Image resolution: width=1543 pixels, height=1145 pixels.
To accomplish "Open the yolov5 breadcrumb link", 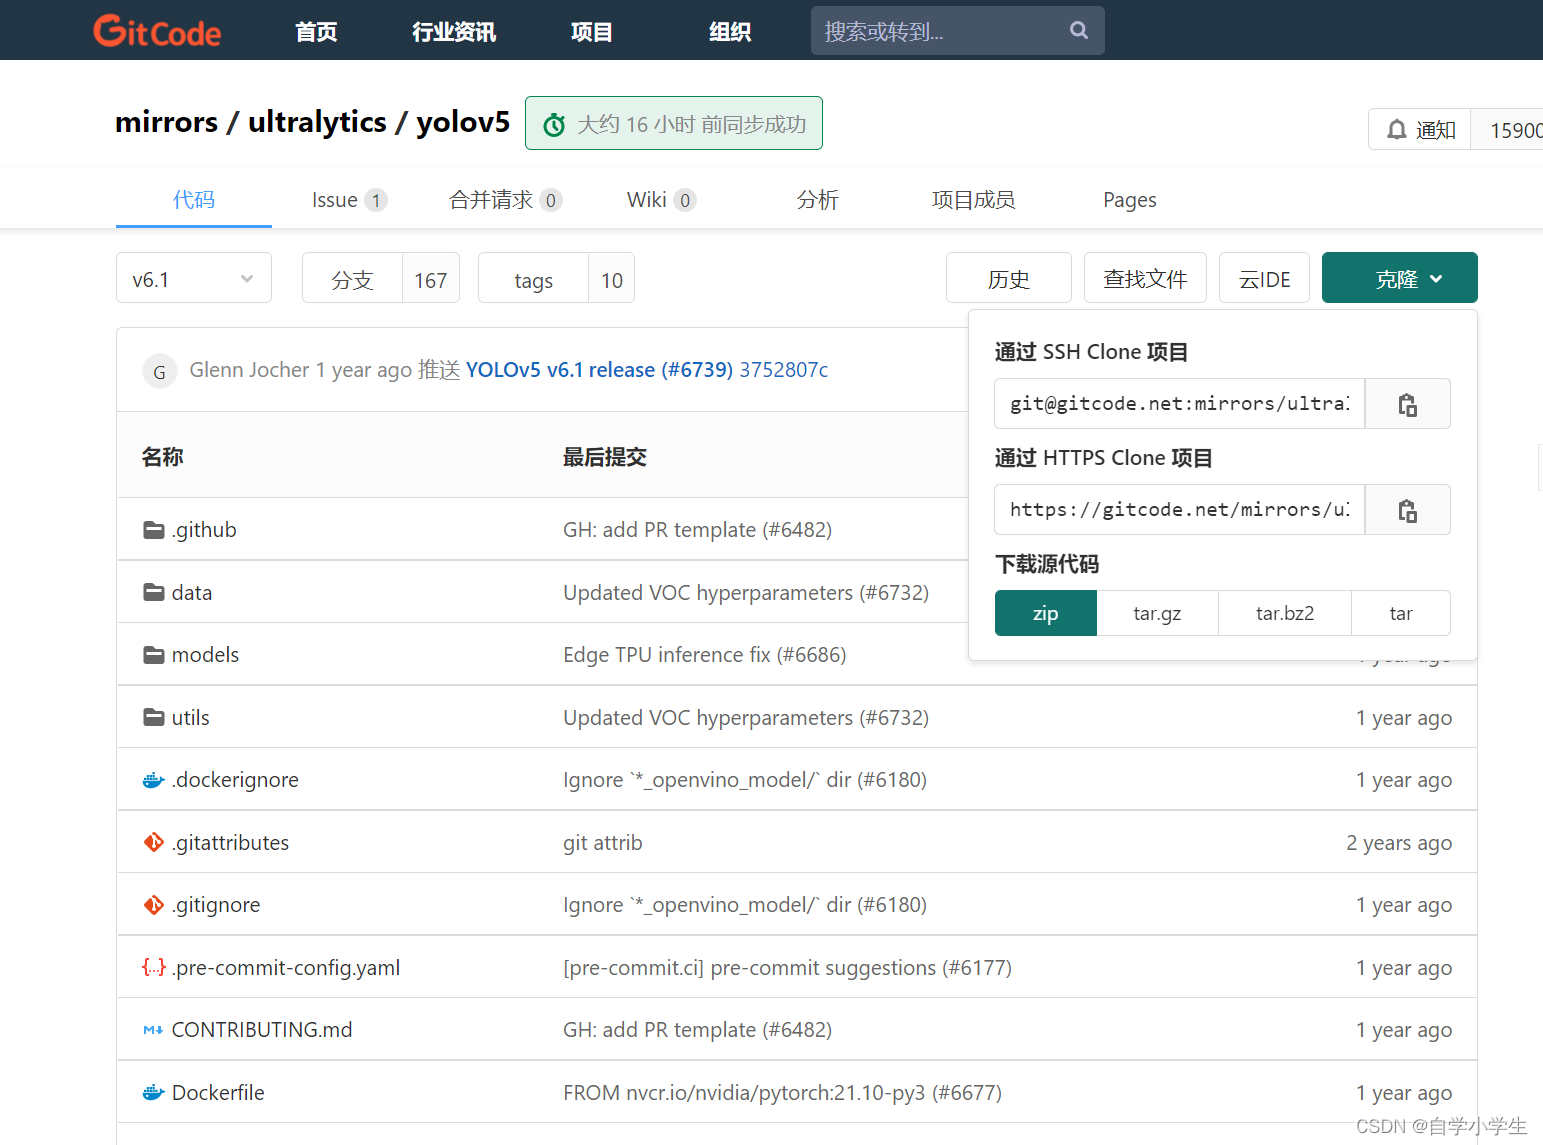I will (x=463, y=122).
